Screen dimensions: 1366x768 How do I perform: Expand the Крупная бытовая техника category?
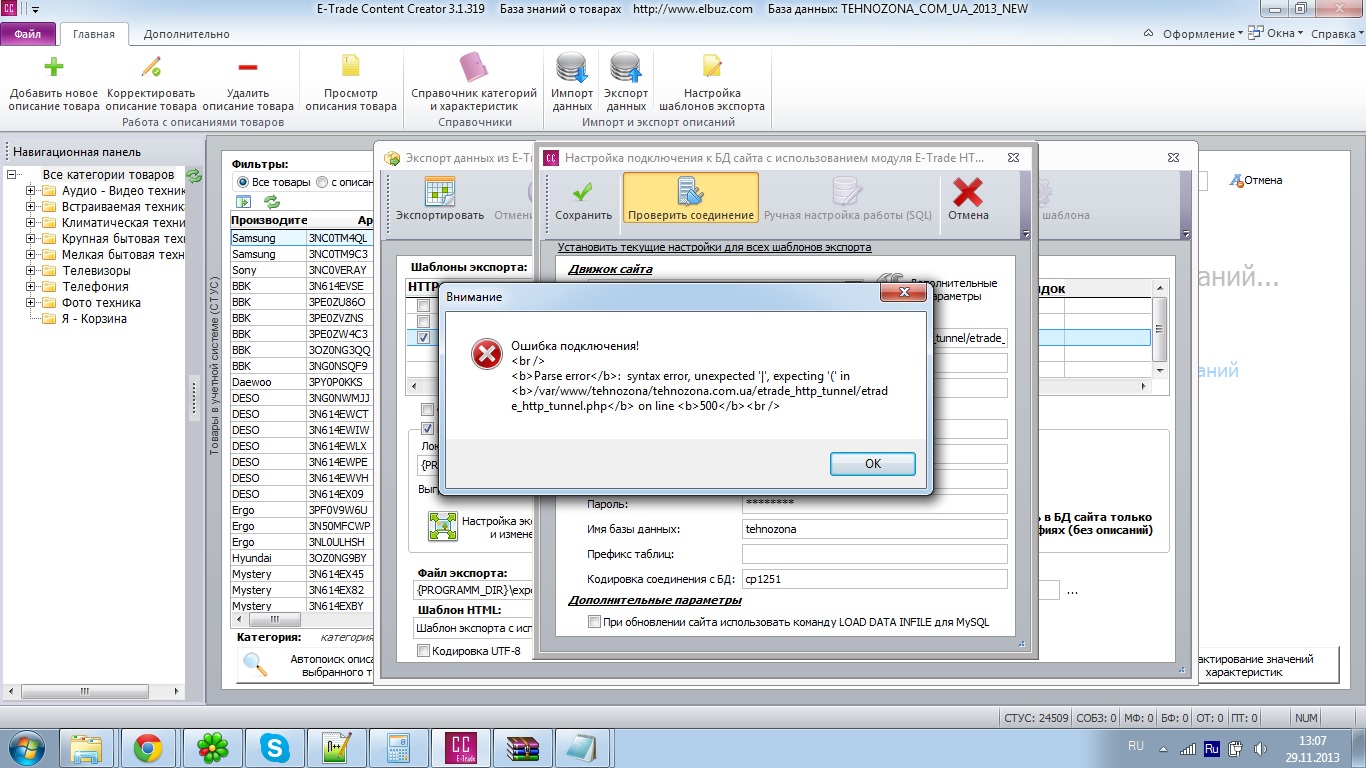click(x=31, y=239)
